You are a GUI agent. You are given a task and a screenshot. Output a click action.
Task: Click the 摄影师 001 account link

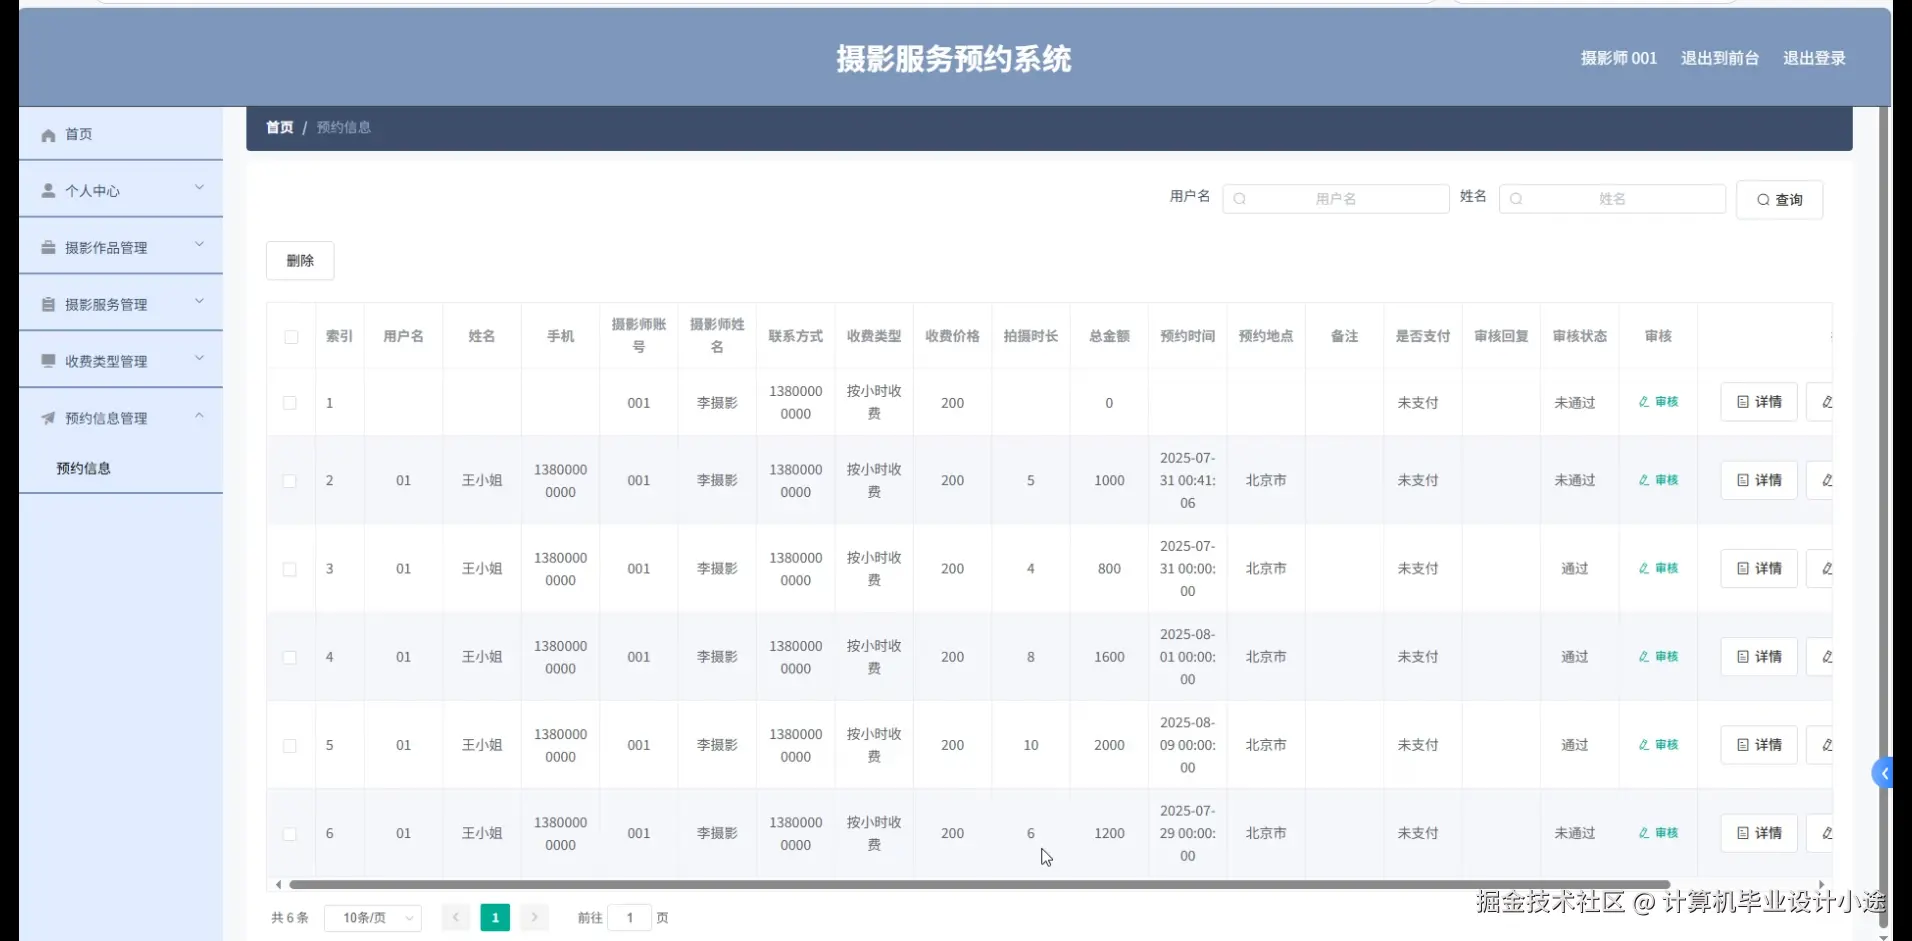(x=1618, y=58)
